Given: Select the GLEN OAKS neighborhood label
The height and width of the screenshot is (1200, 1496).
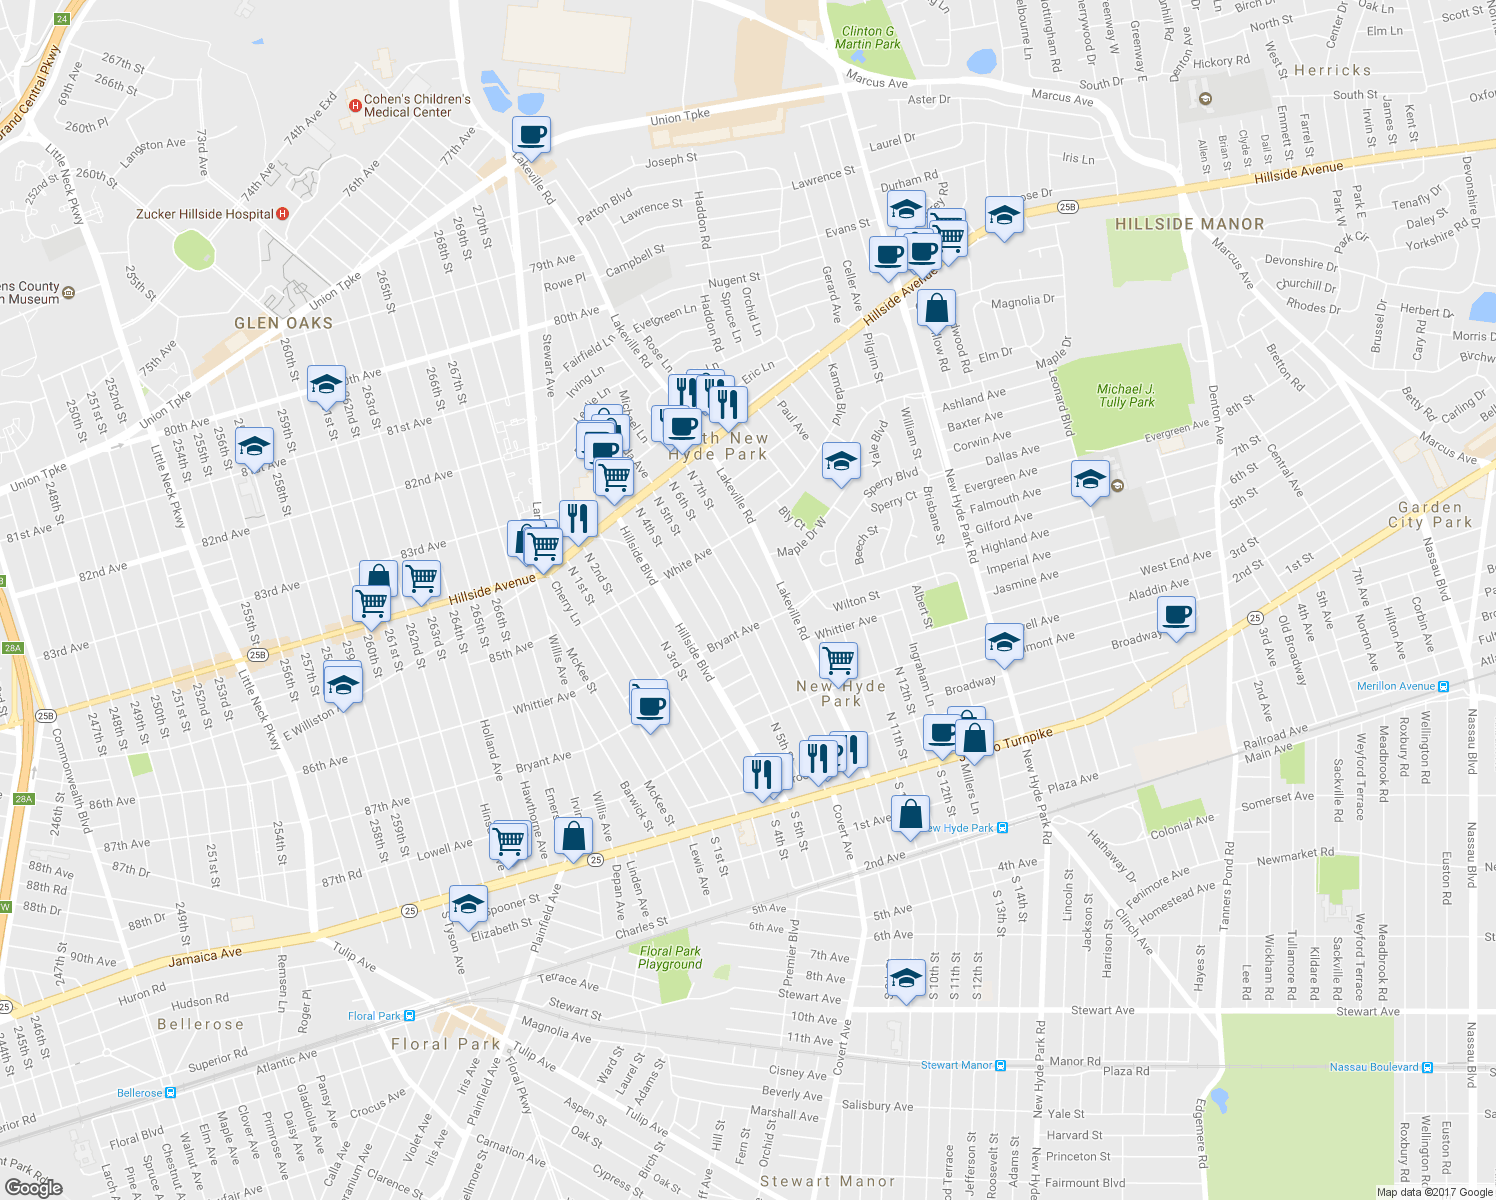Looking at the screenshot, I should point(283,323).
